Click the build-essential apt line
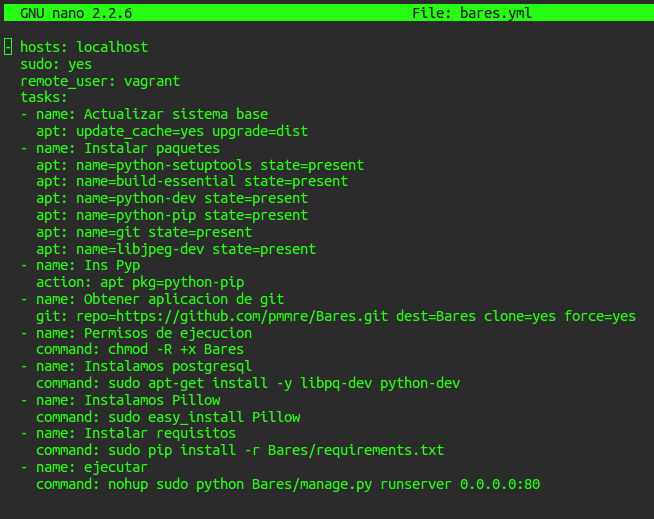Viewport: 654px width, 519px height. (192, 182)
